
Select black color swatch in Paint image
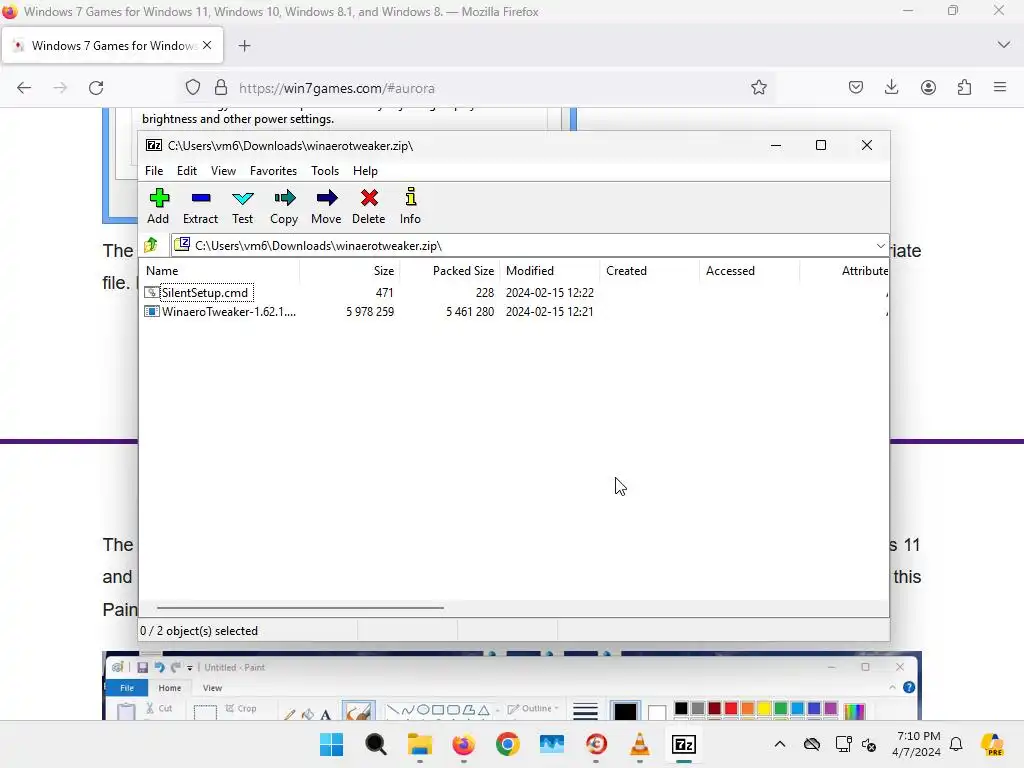680,709
